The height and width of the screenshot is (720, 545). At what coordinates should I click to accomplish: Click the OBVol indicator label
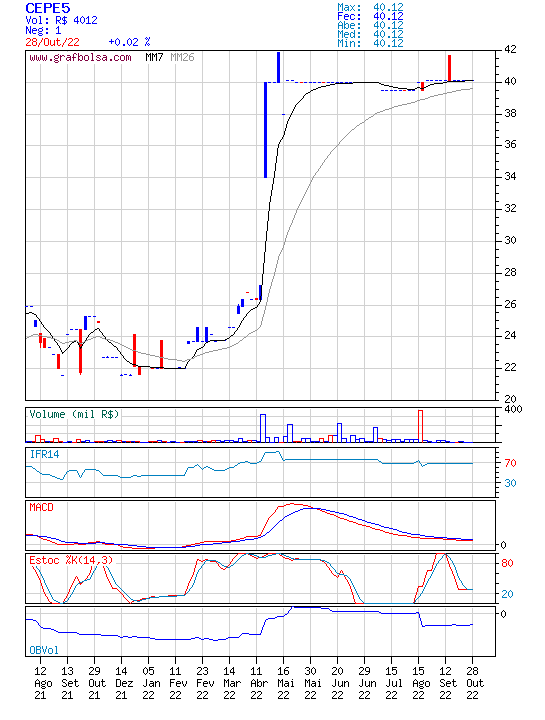tap(44, 650)
